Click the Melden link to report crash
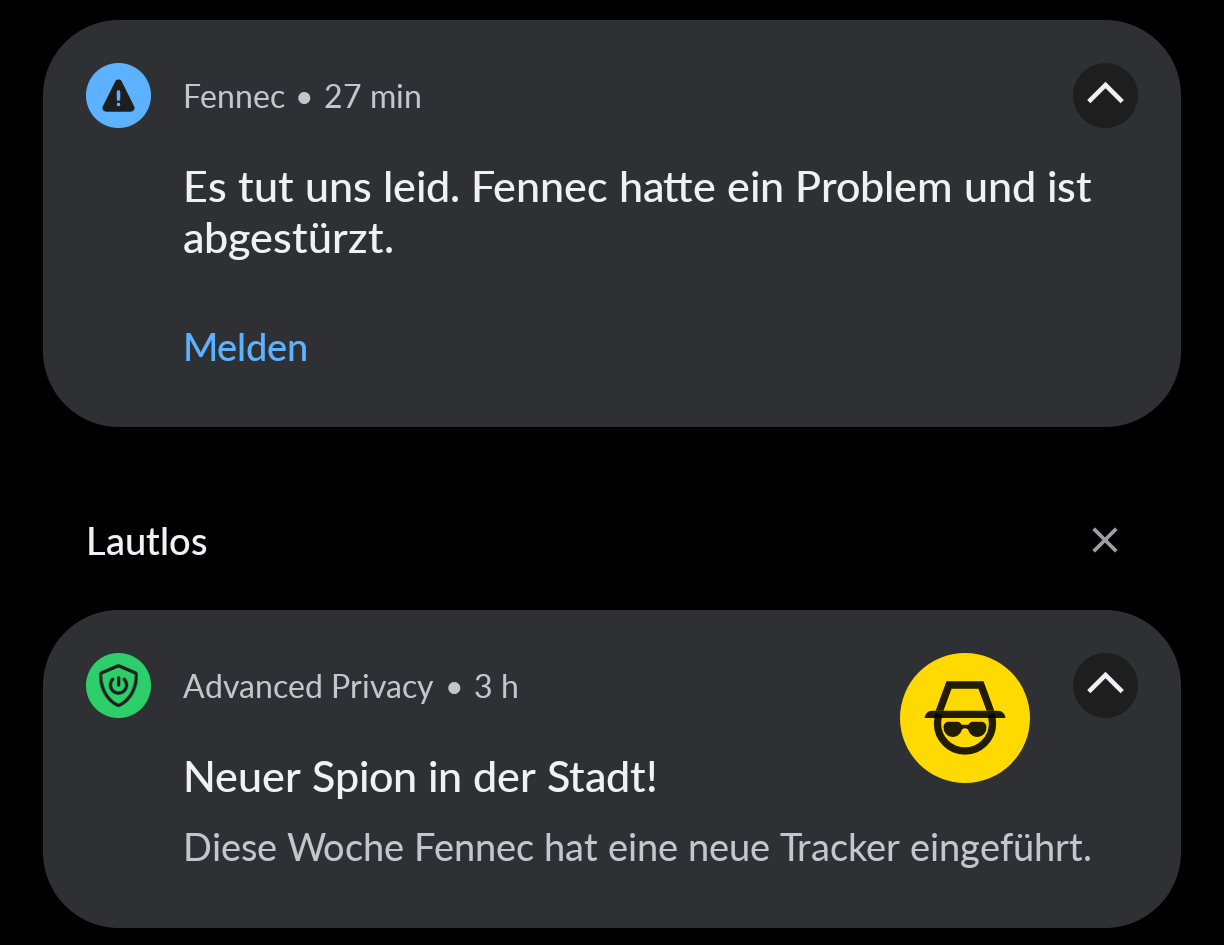The image size is (1224, 945). [246, 347]
